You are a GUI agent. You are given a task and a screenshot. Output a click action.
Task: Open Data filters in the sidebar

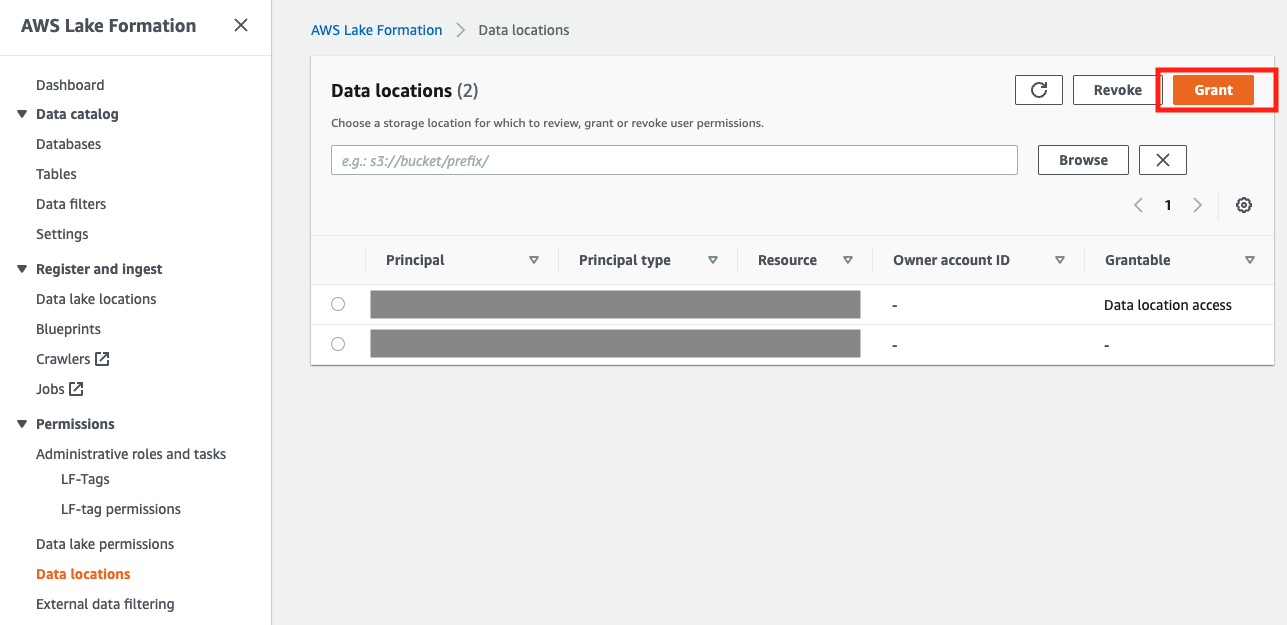click(x=71, y=204)
